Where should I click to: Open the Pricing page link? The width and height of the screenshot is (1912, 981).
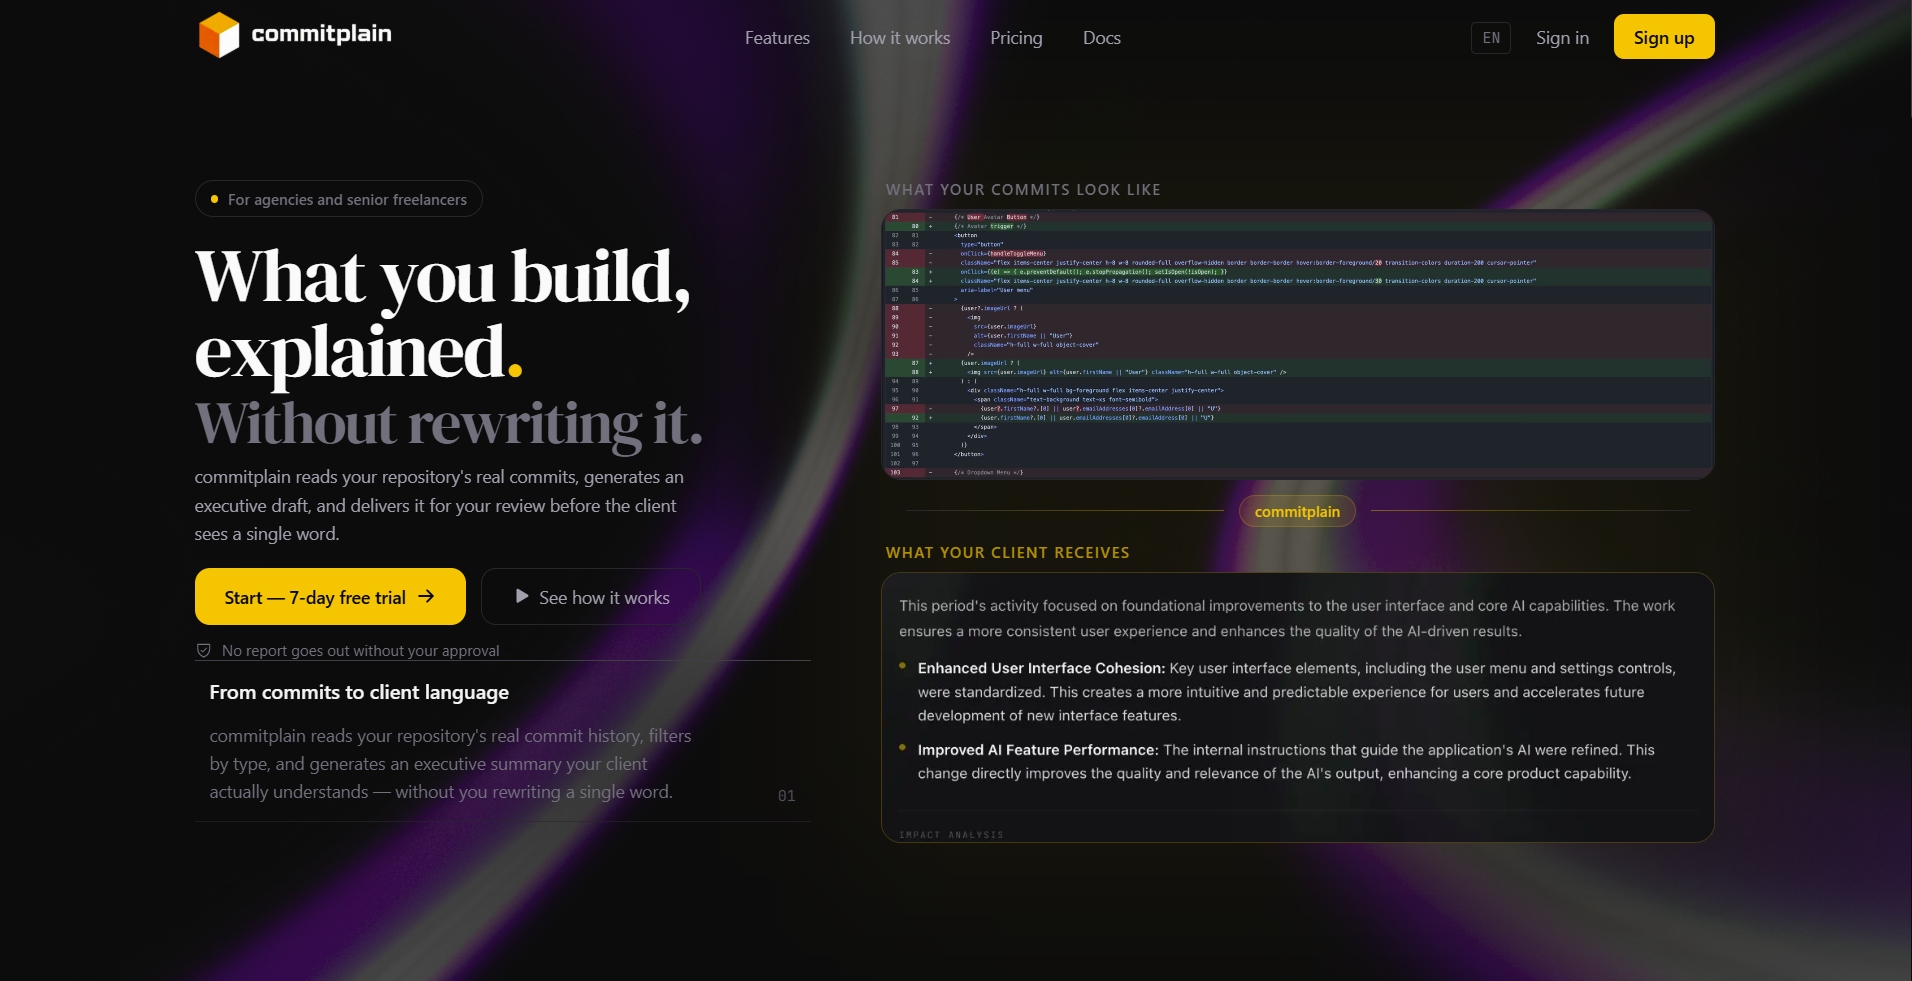tap(1016, 38)
